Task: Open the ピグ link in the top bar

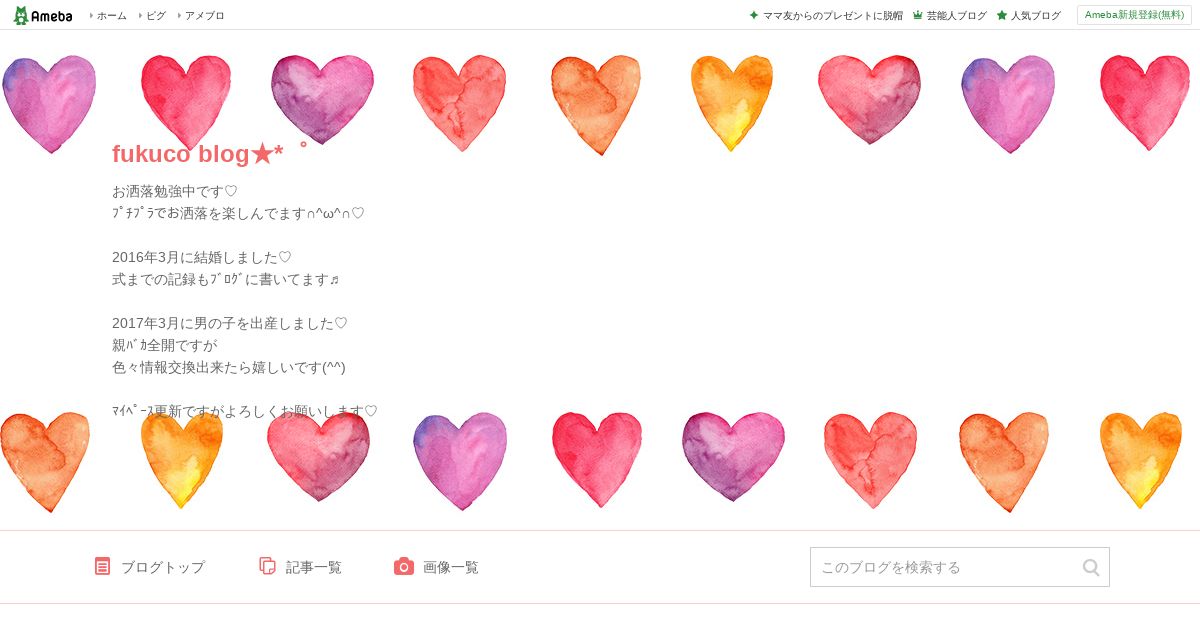Action: point(156,15)
